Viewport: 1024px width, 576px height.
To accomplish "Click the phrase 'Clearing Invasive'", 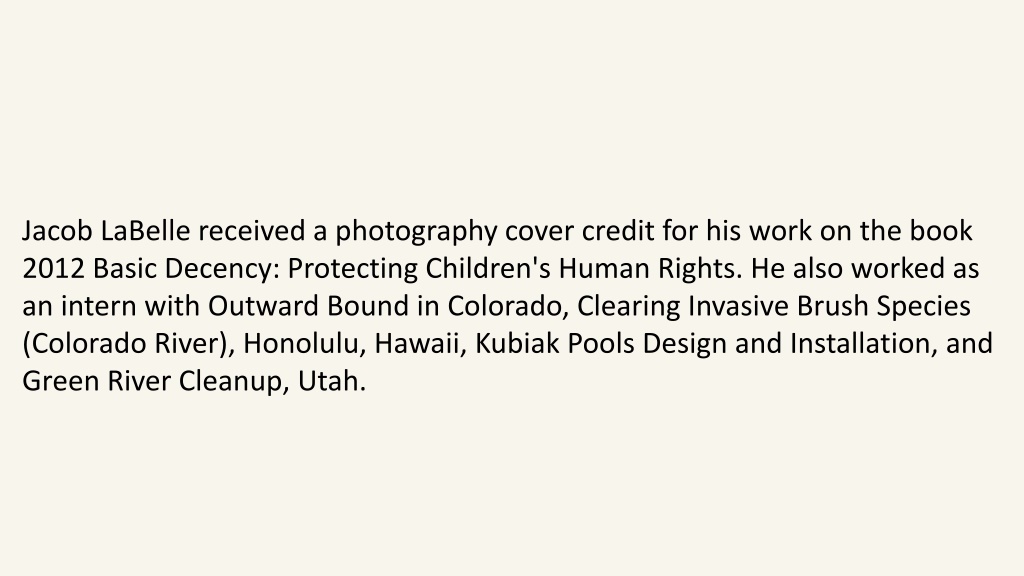I will 682,307.
